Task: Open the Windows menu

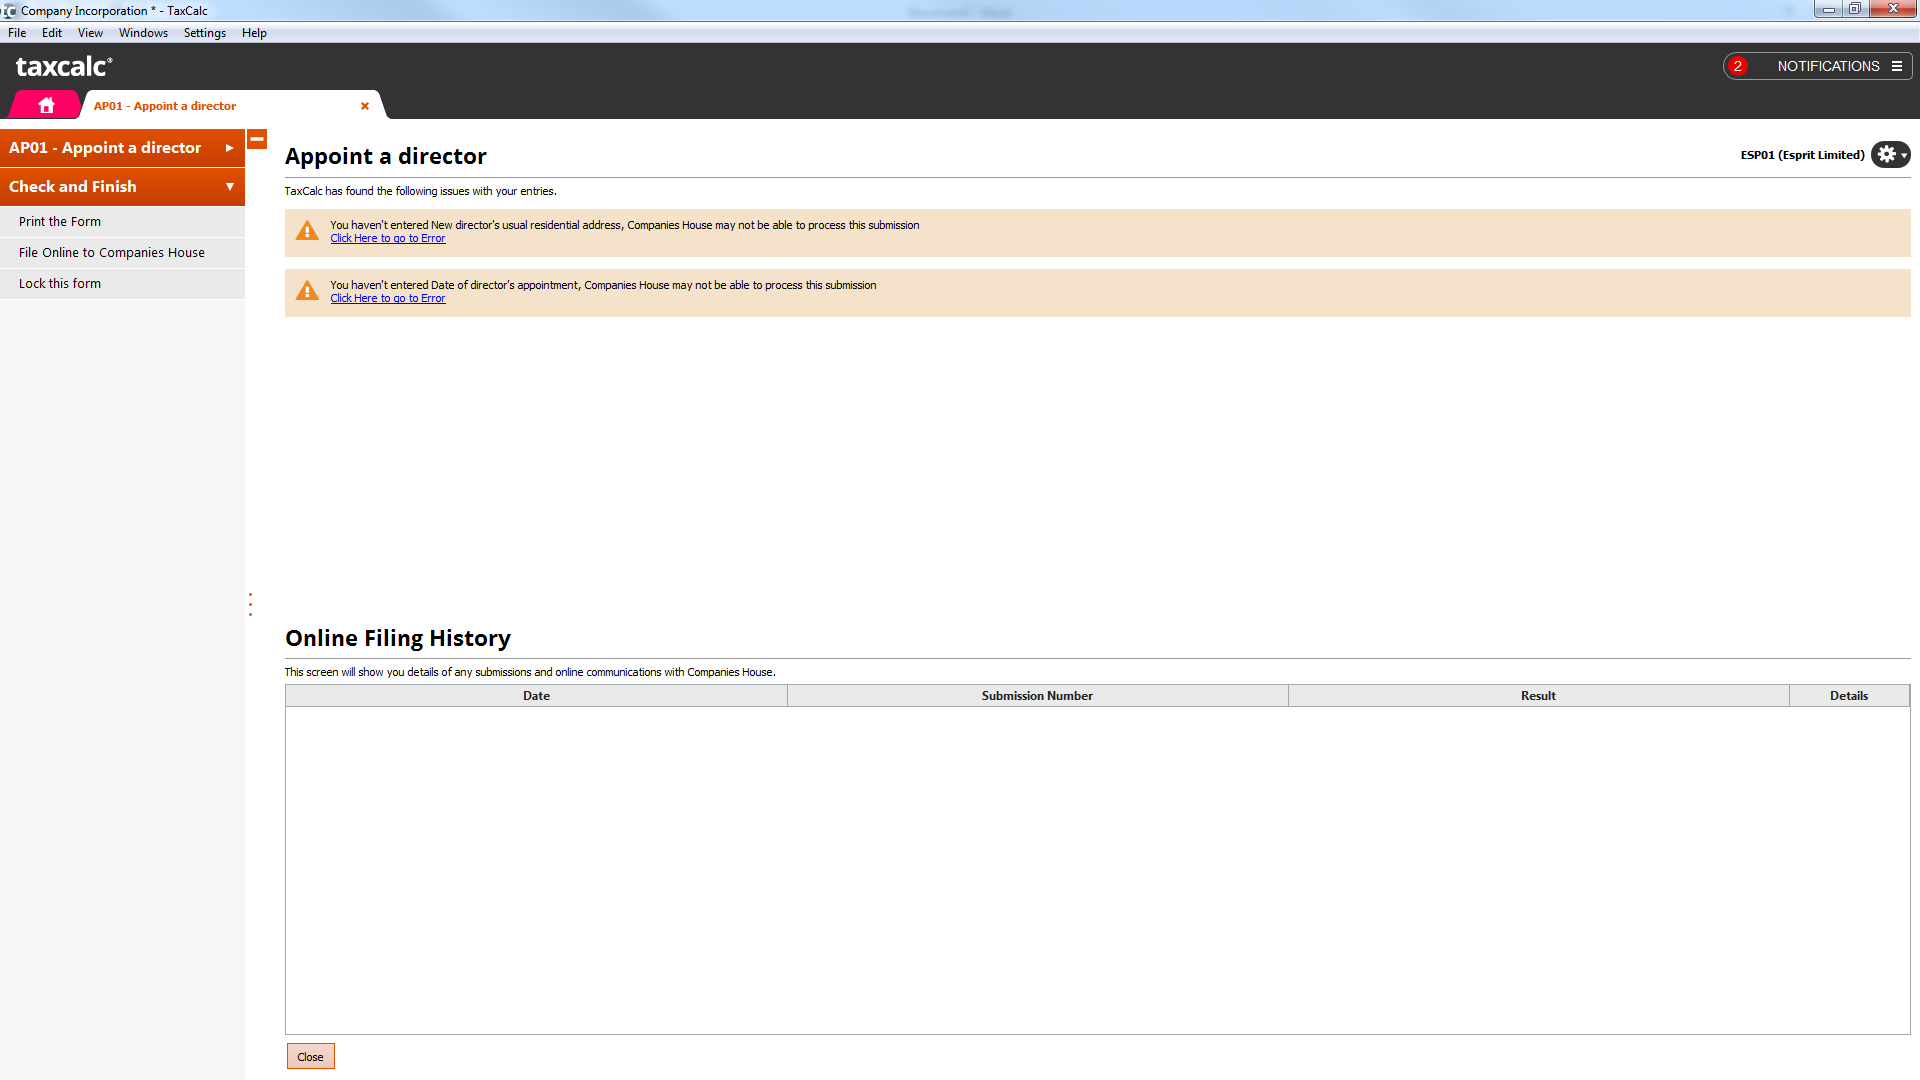Action: (x=143, y=33)
